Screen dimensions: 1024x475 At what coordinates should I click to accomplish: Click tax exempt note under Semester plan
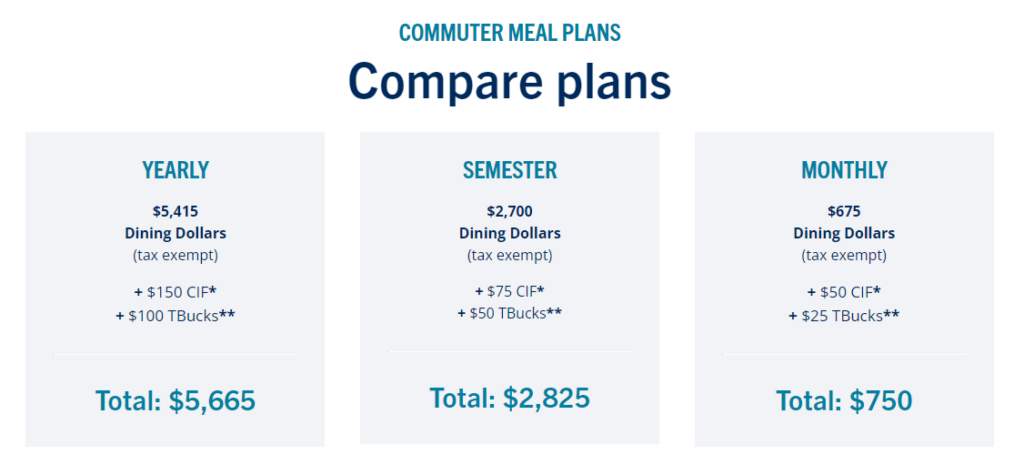point(509,255)
